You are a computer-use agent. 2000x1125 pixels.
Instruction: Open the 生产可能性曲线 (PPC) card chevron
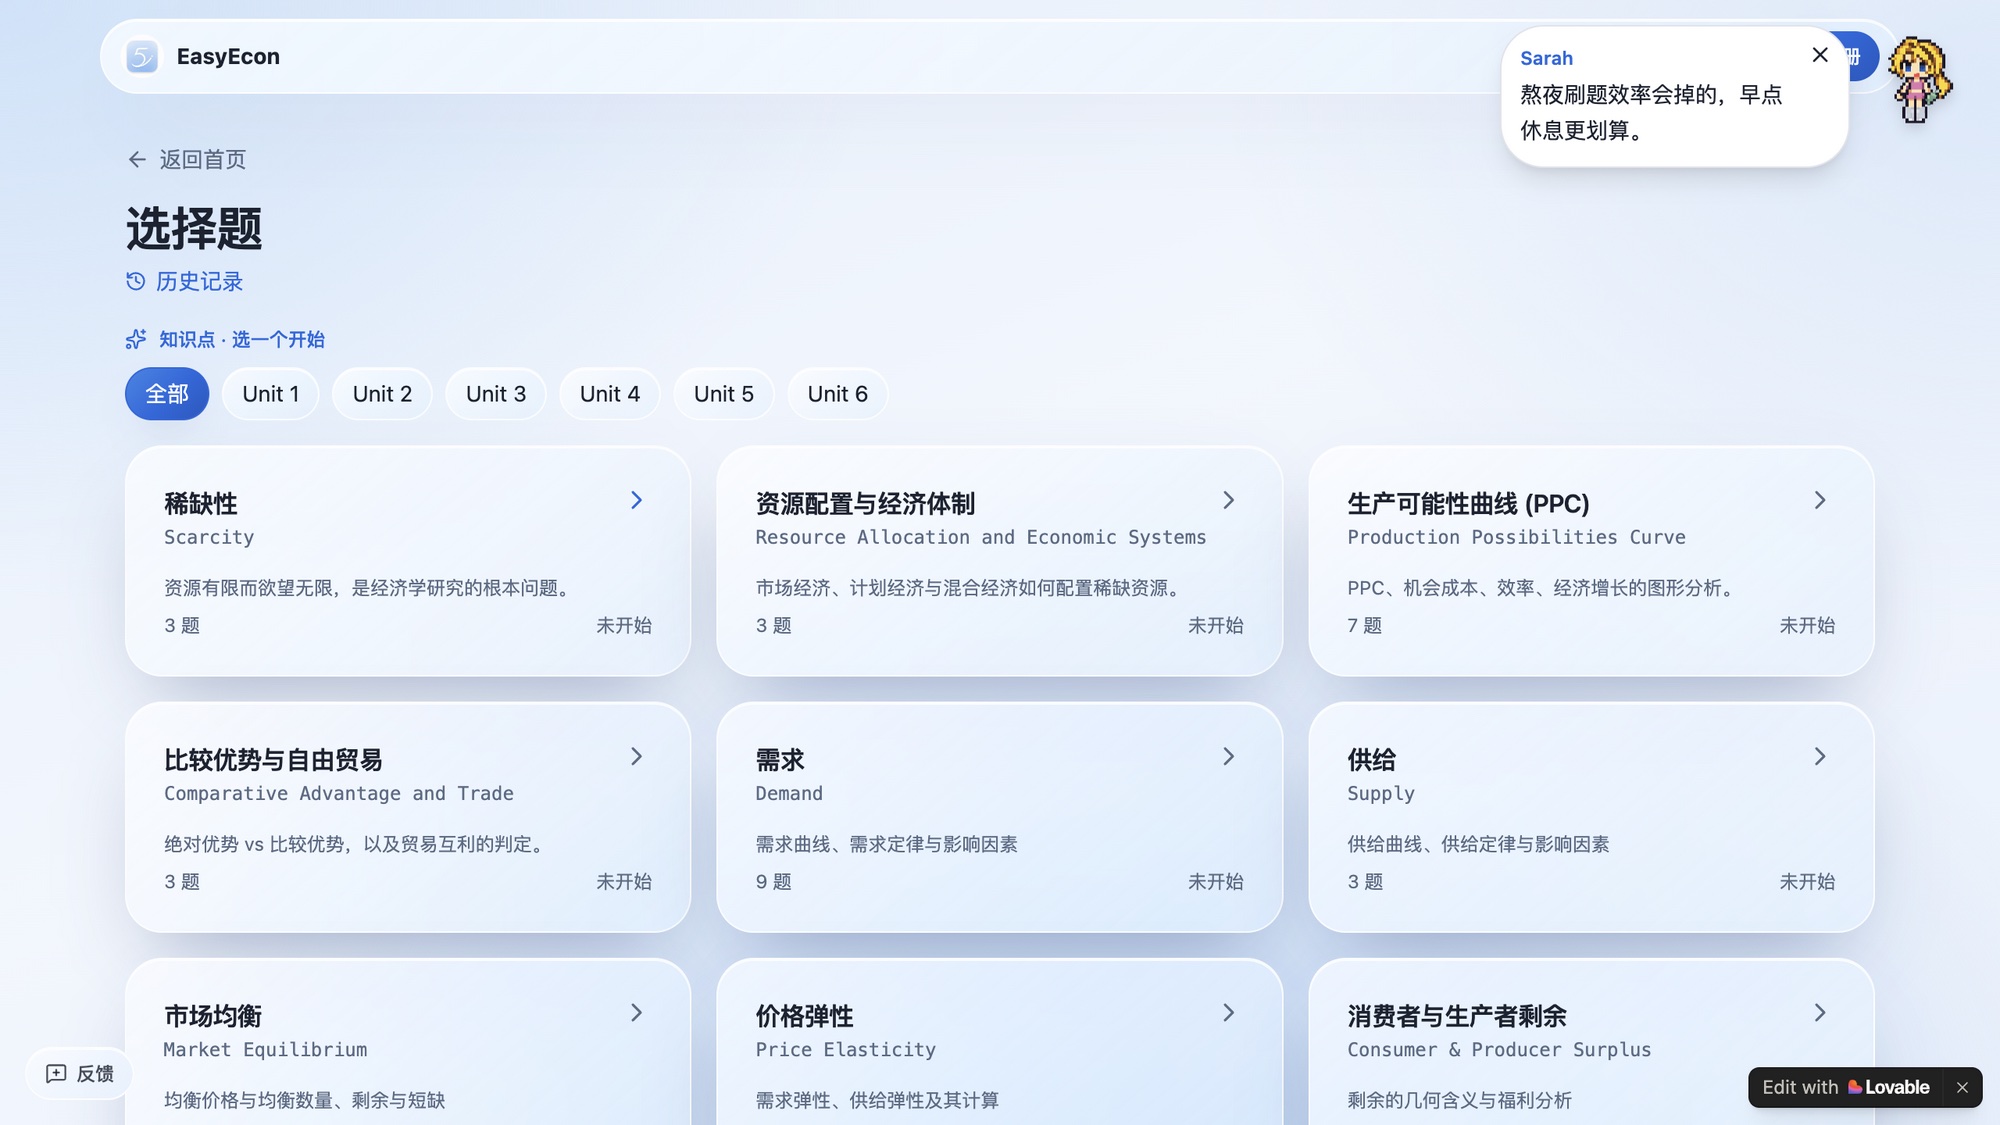(1820, 500)
